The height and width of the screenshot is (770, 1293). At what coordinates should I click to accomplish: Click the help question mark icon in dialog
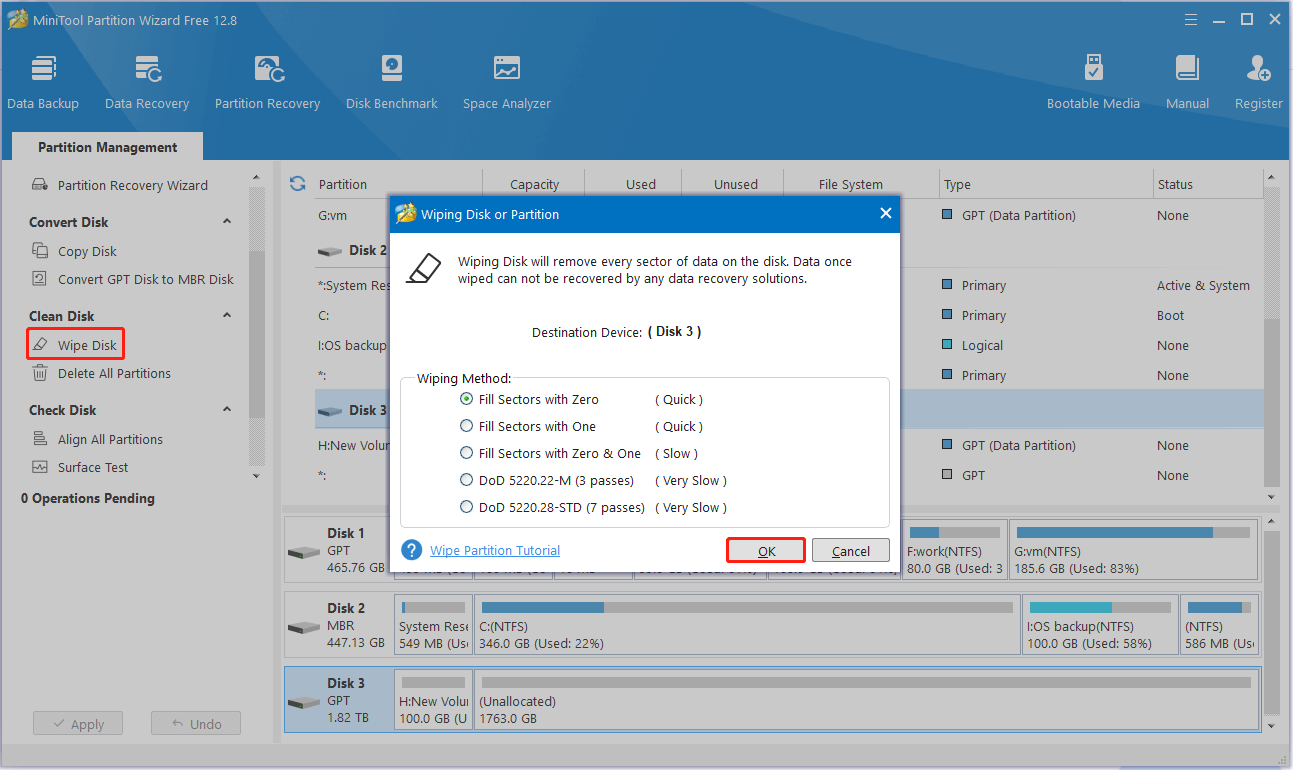412,550
